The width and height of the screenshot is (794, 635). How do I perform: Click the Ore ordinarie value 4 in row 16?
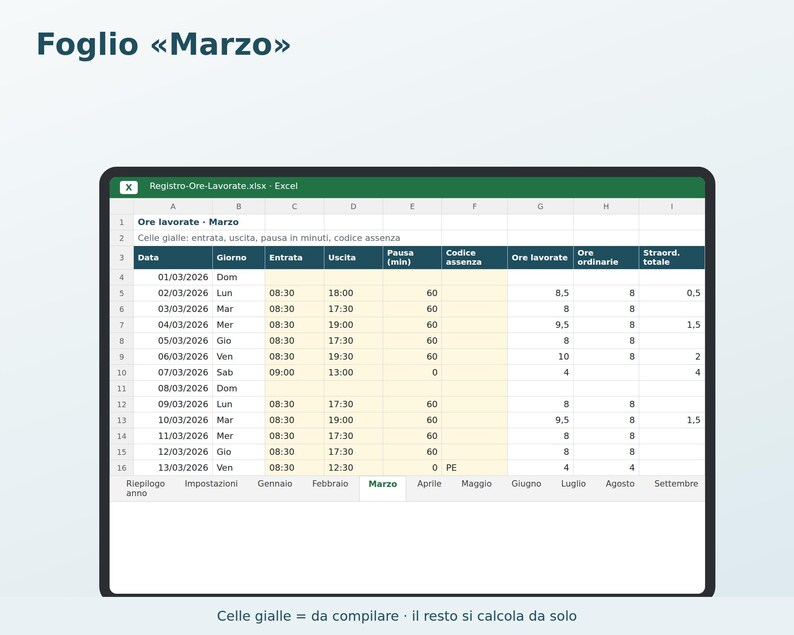[606, 468]
